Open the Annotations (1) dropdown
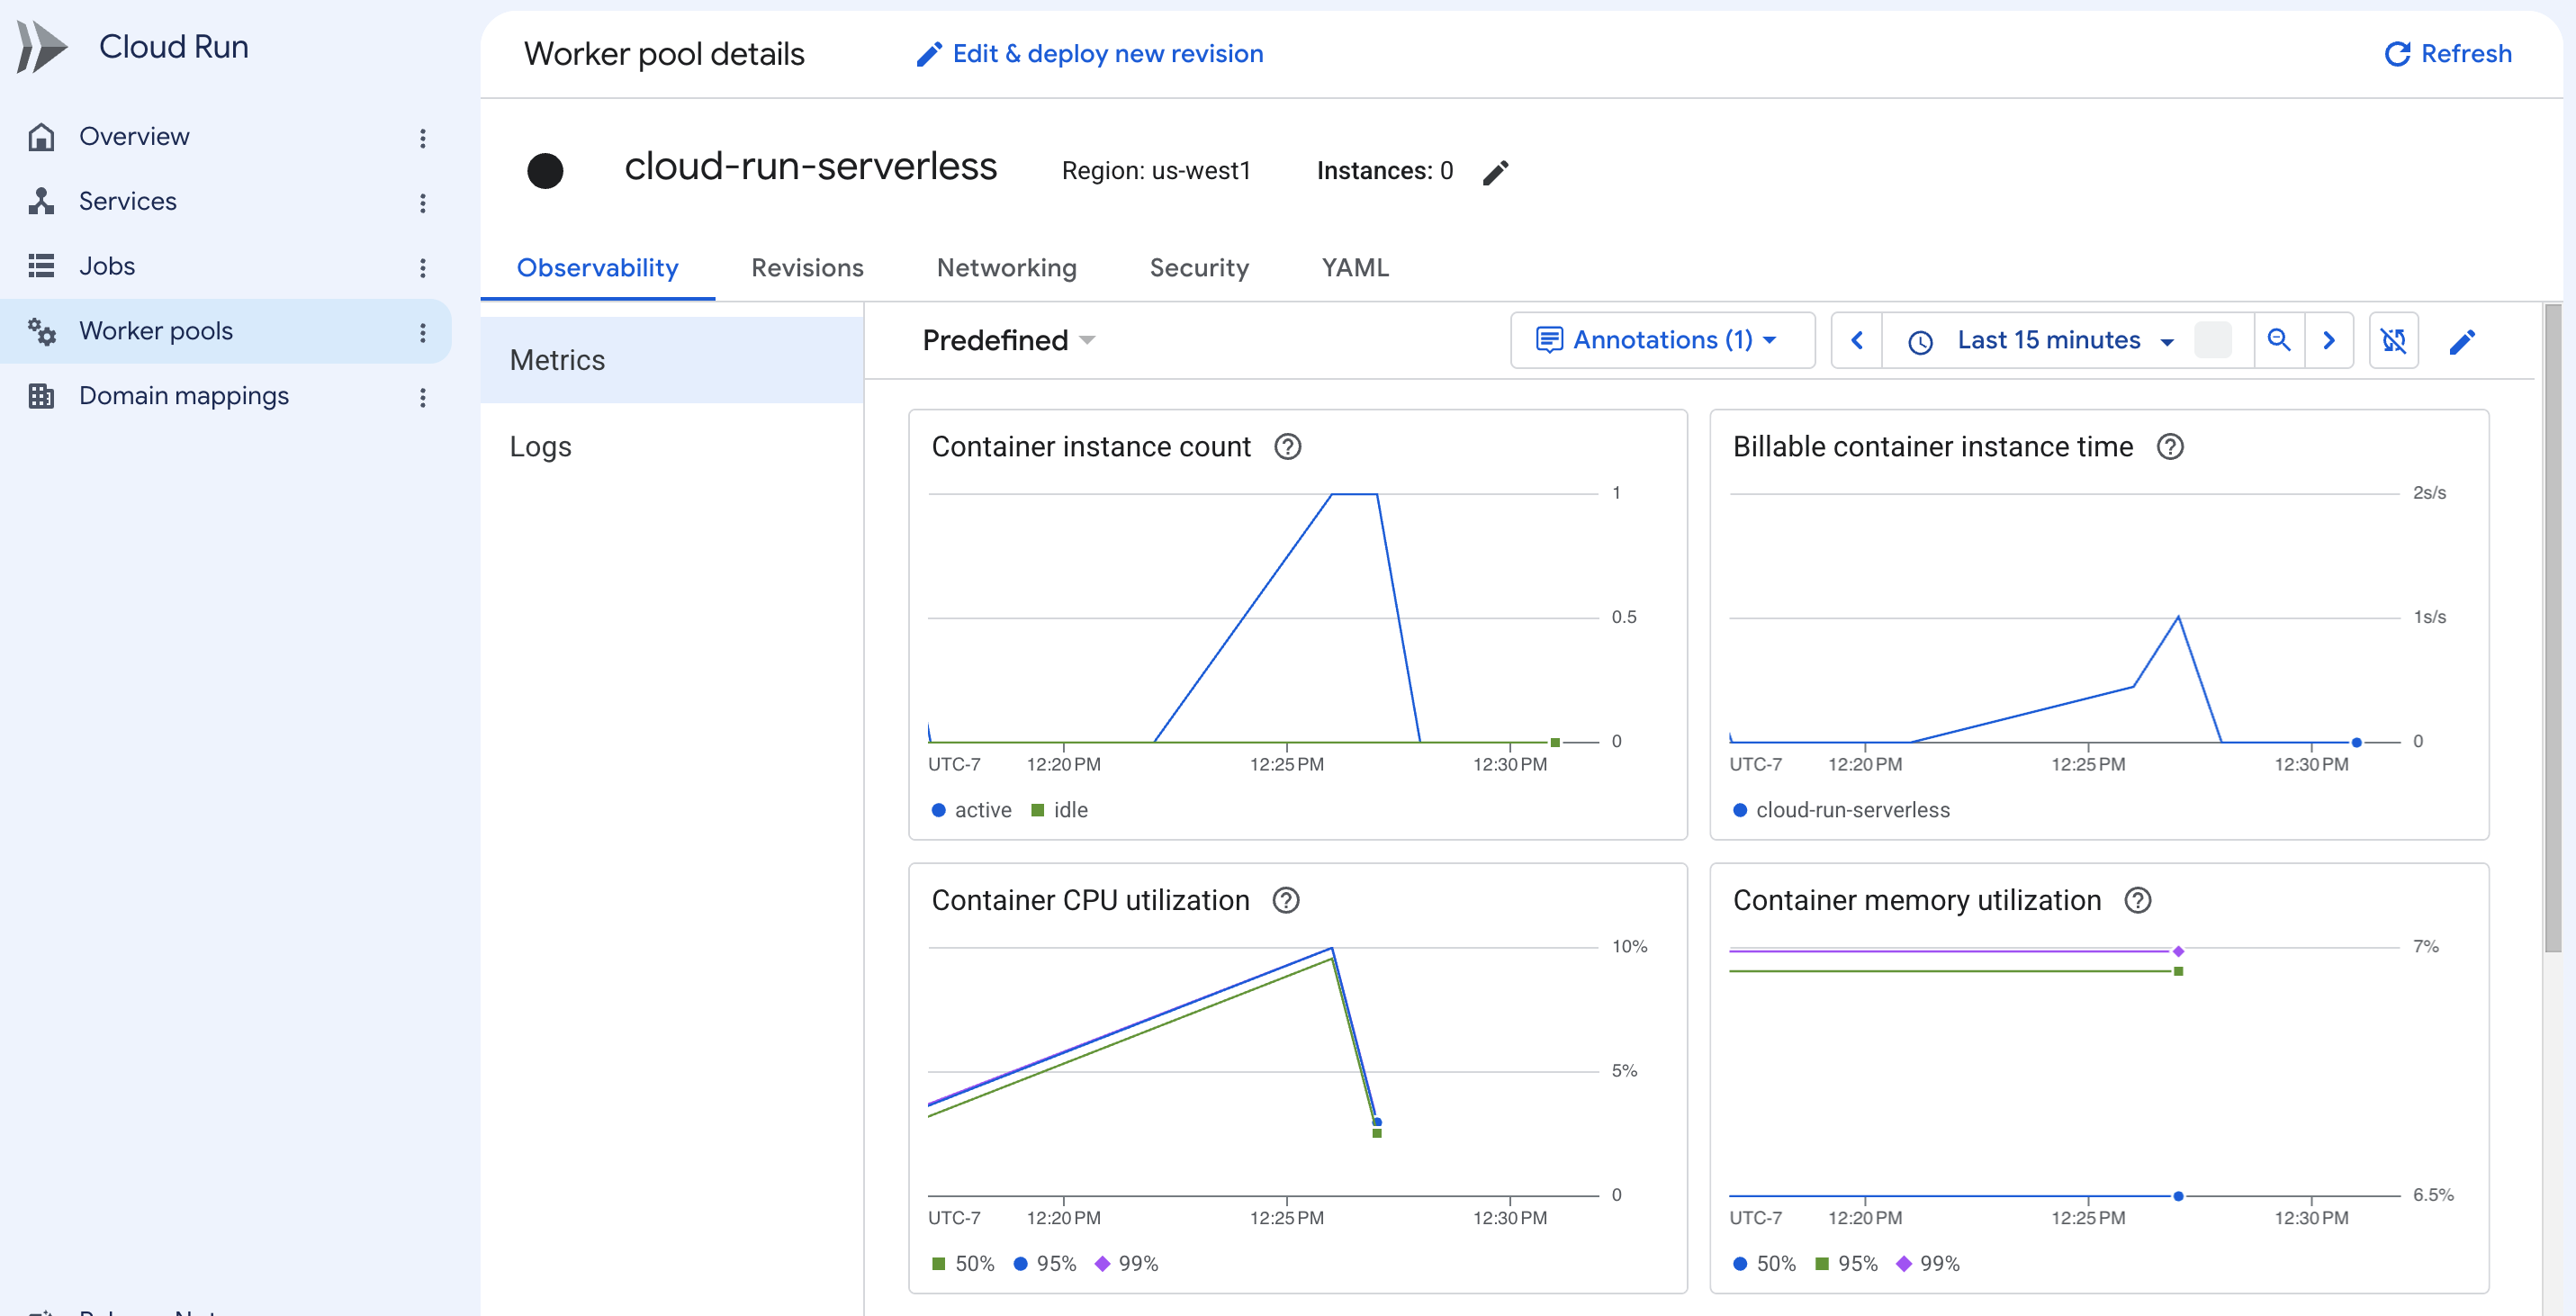Screen dimensions: 2576x1316 [1662, 341]
